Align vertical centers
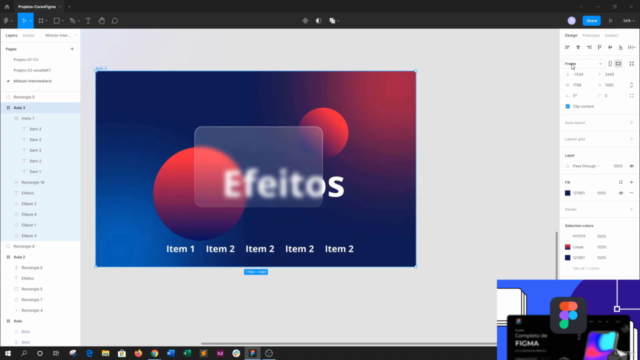Viewport: 640px width, 360px height. pos(610,47)
